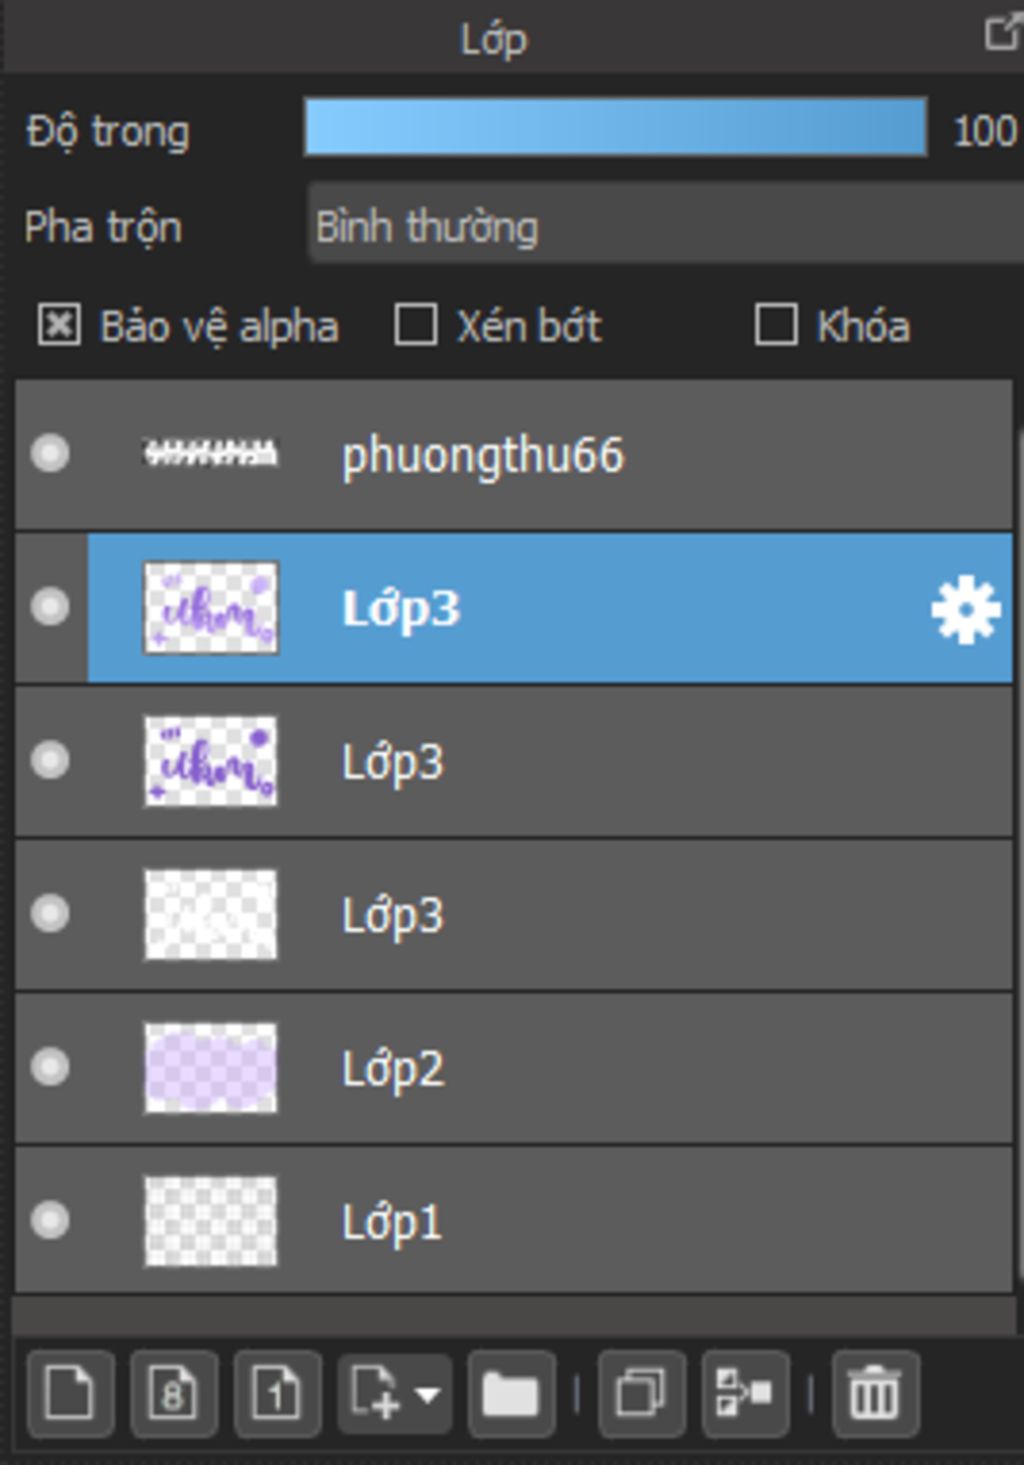Image resolution: width=1024 pixels, height=1465 pixels.
Task: Merge layer down with lower layer
Action: 745,1393
